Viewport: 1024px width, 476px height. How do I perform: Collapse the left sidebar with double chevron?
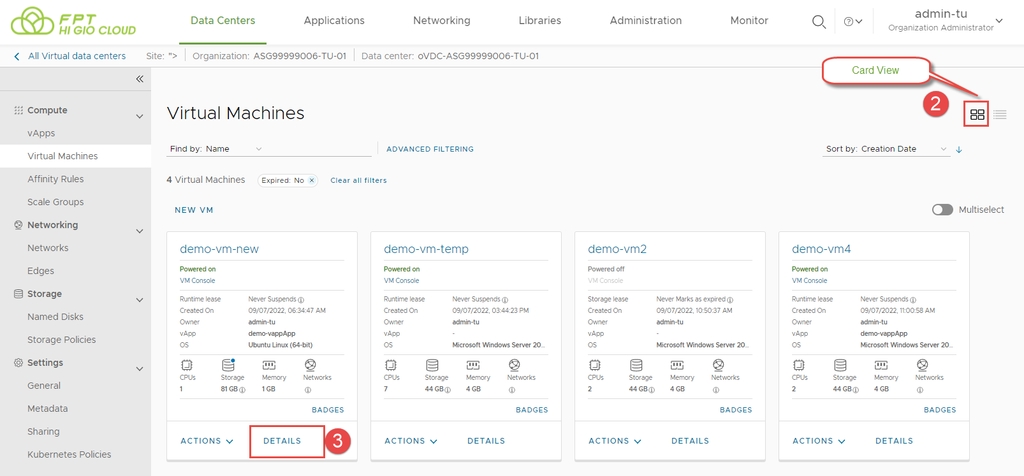point(140,79)
